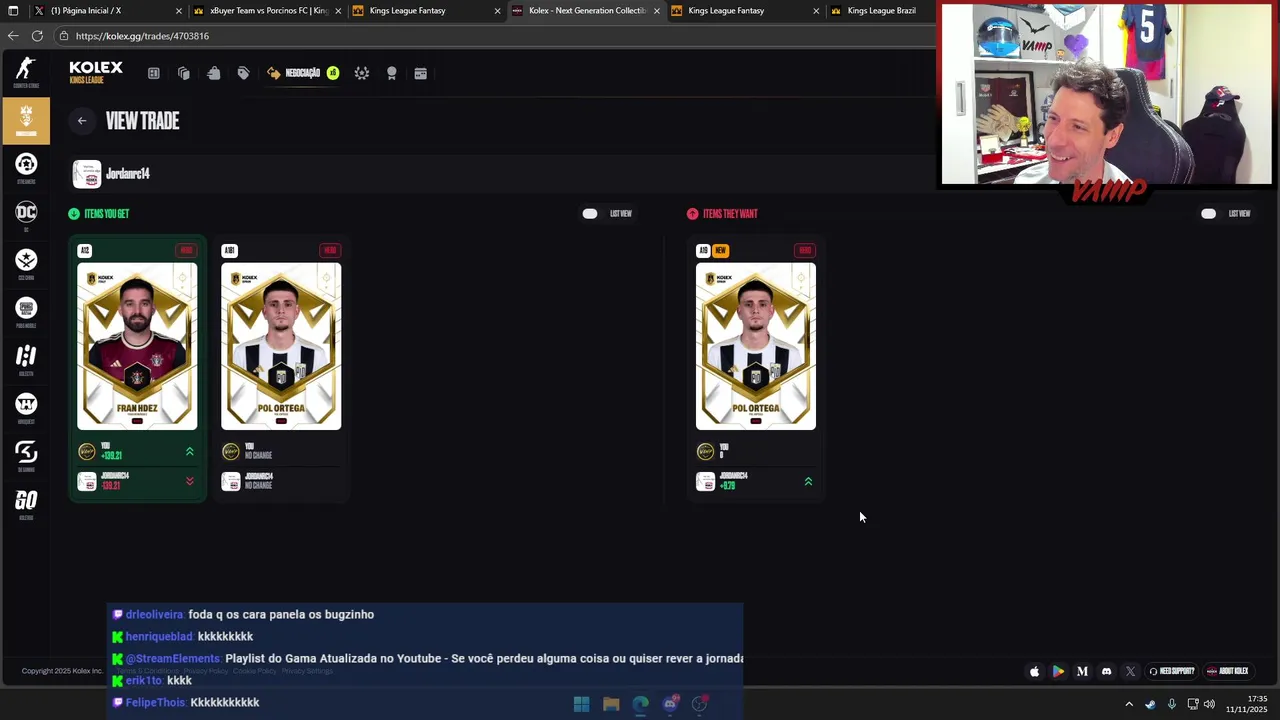Click the NEW badge on wanted card
The width and height of the screenshot is (1280, 720).
(720, 251)
